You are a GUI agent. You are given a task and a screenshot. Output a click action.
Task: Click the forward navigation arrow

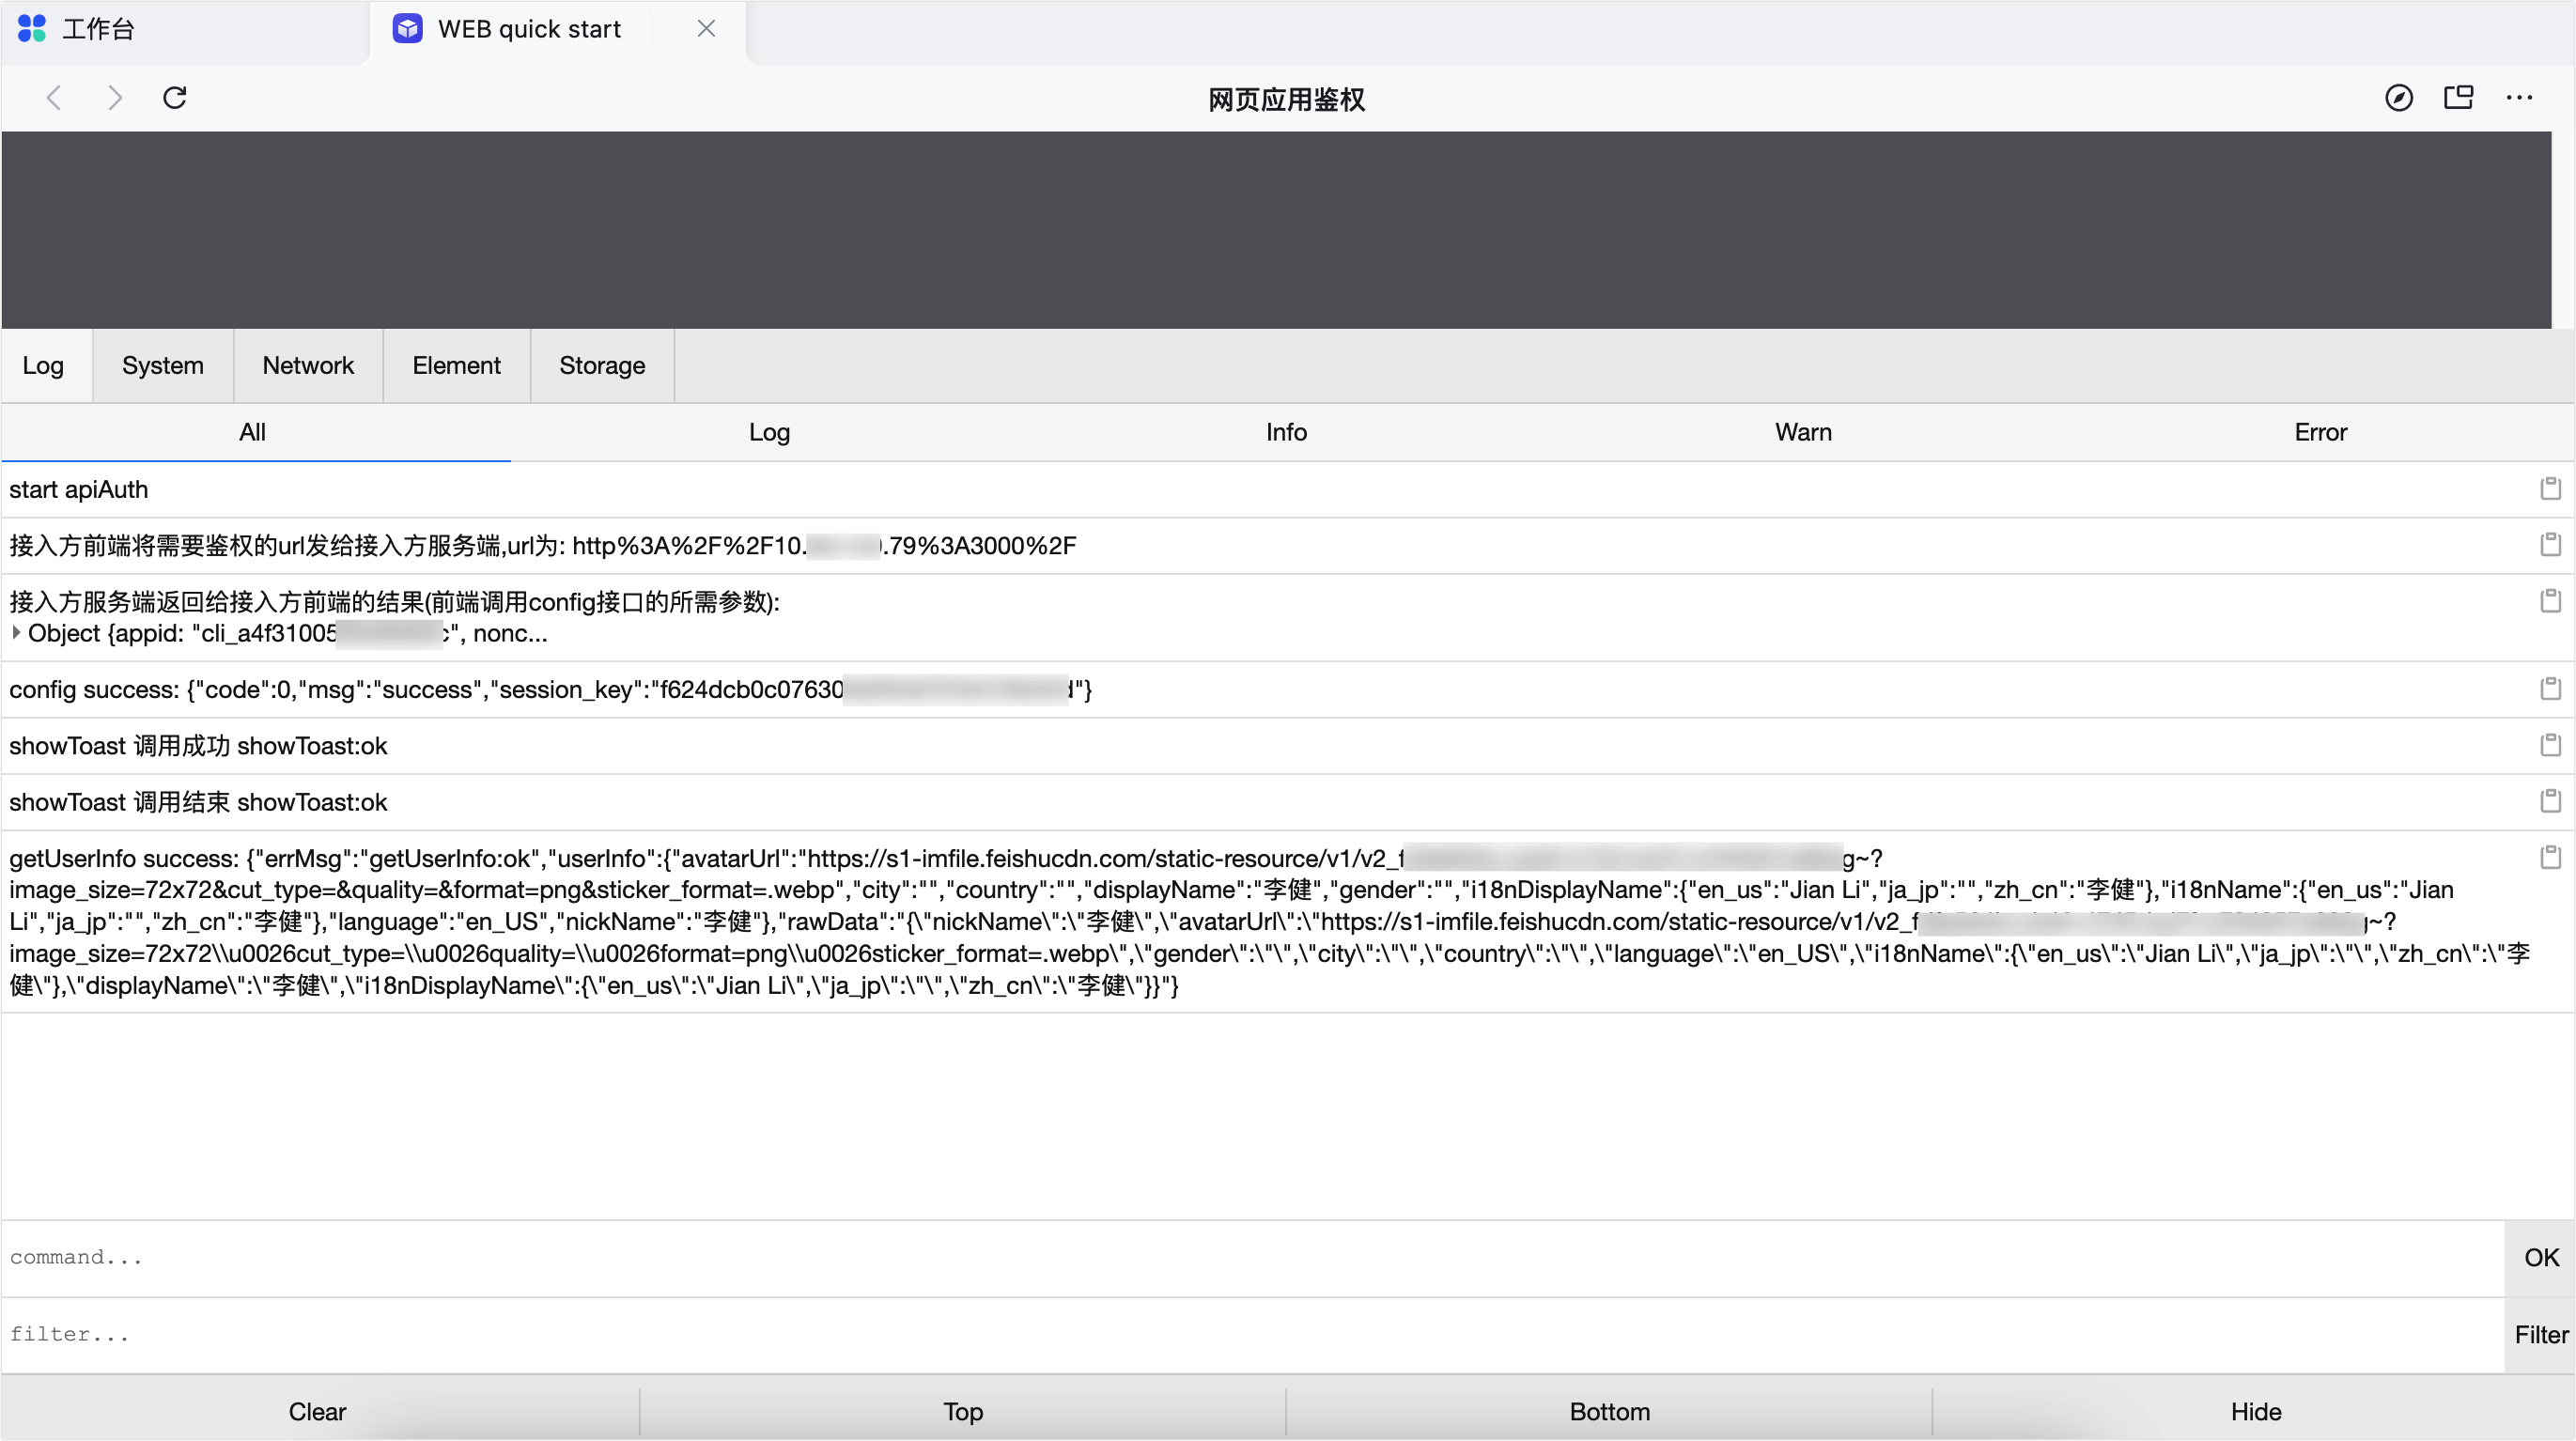[x=115, y=98]
